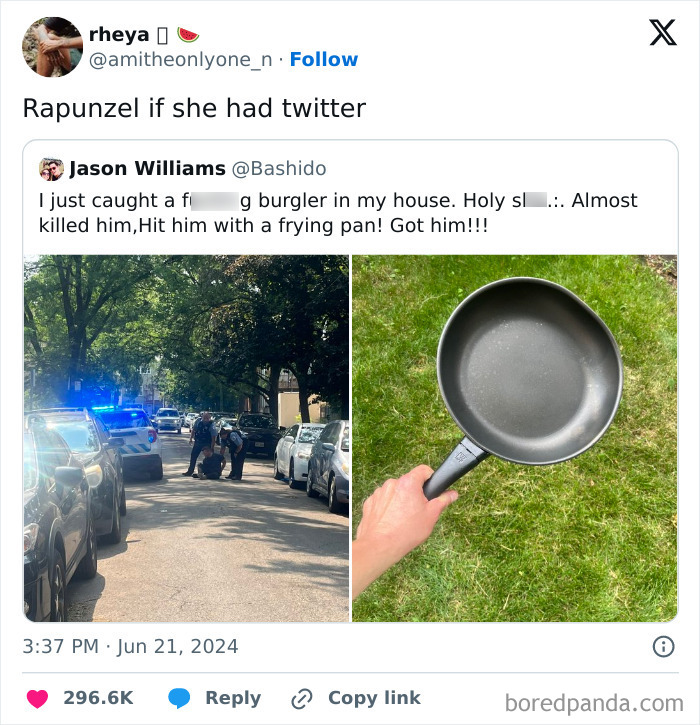Open the @amitheonlyone_n handle

point(180,60)
